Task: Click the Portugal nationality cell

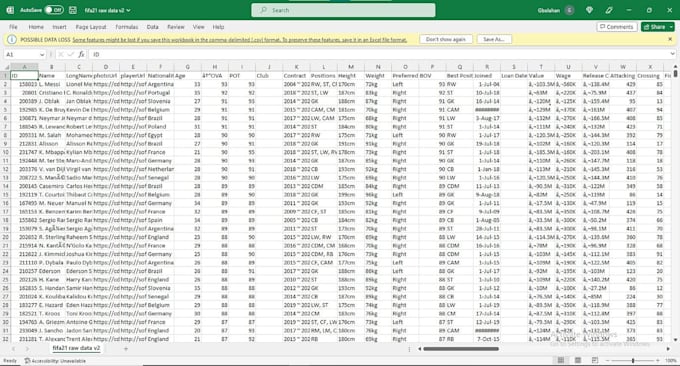Action: coord(160,92)
